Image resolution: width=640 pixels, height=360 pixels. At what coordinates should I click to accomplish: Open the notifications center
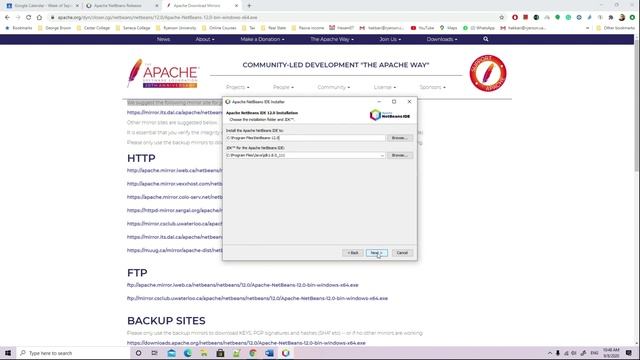click(629, 353)
